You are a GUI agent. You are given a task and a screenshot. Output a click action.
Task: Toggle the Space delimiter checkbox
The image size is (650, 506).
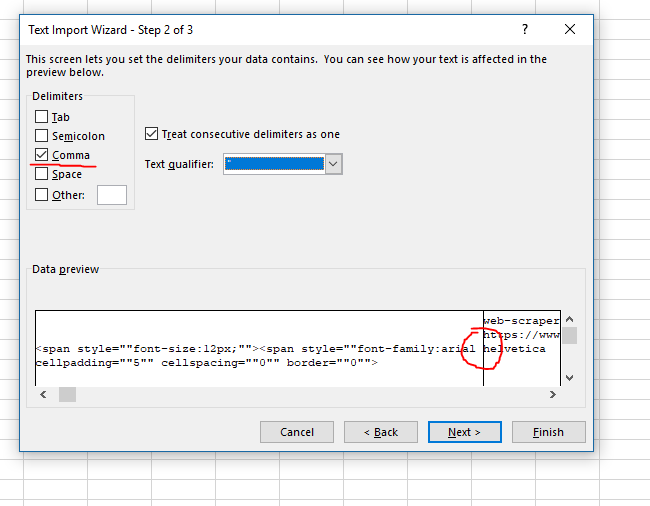point(41,174)
